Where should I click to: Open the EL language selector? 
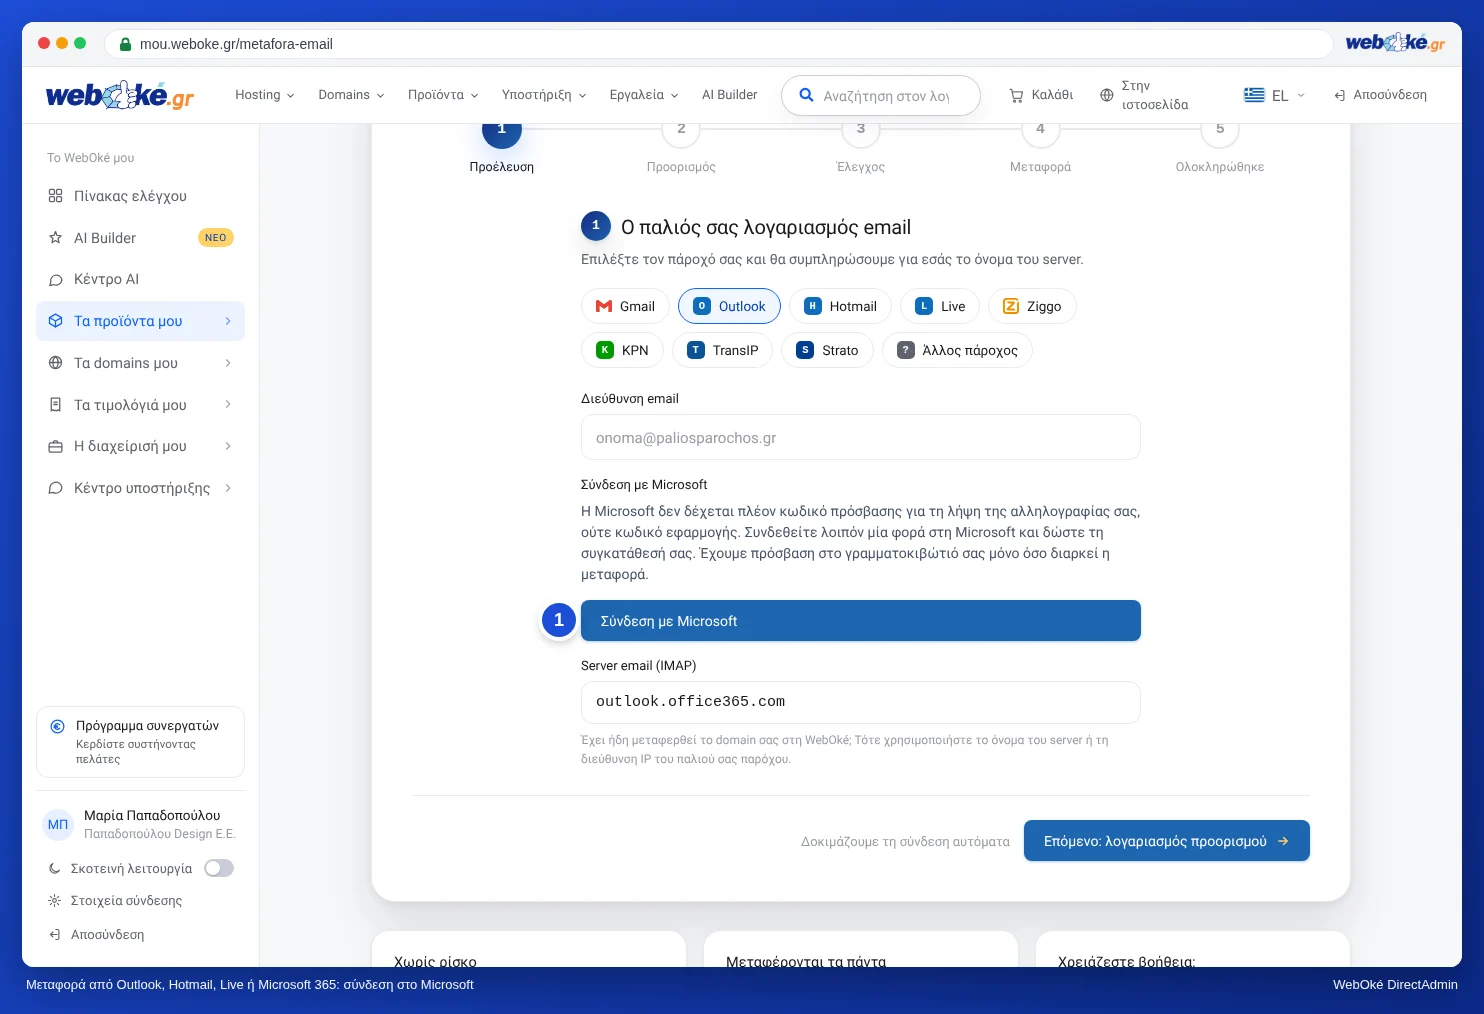tap(1275, 95)
